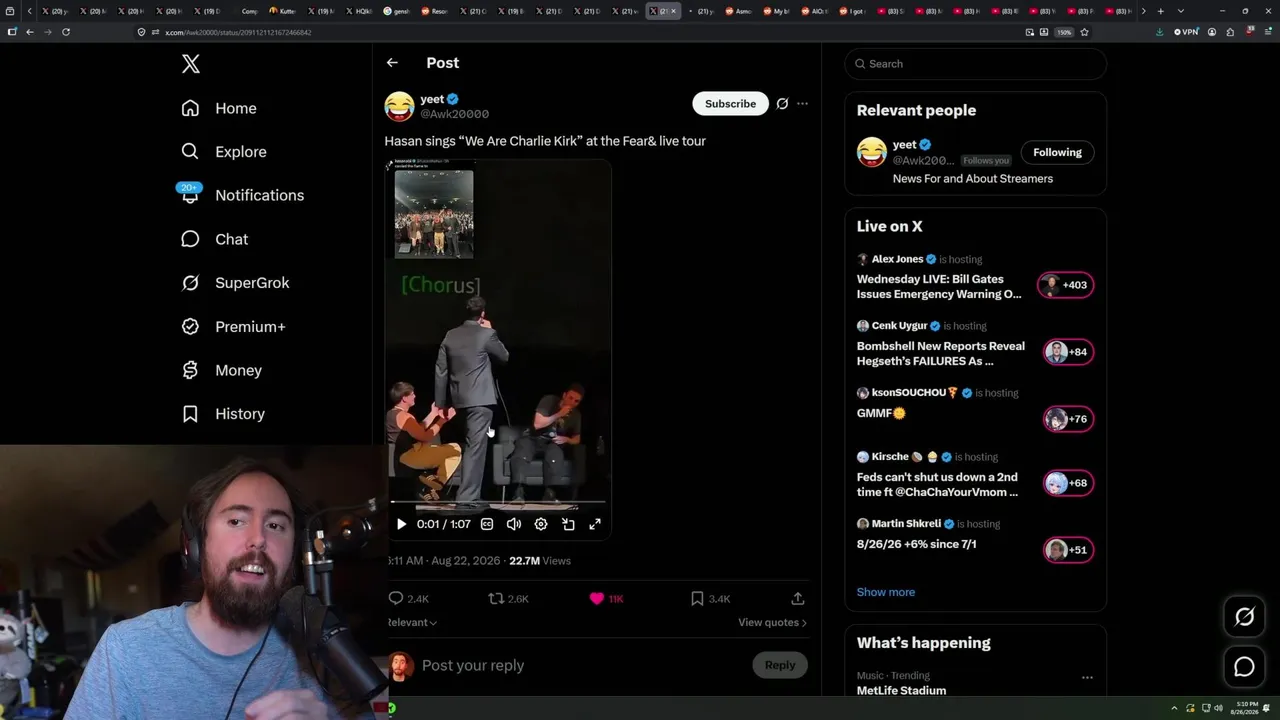Click the Reply button
The width and height of the screenshot is (1280, 720).
click(780, 665)
